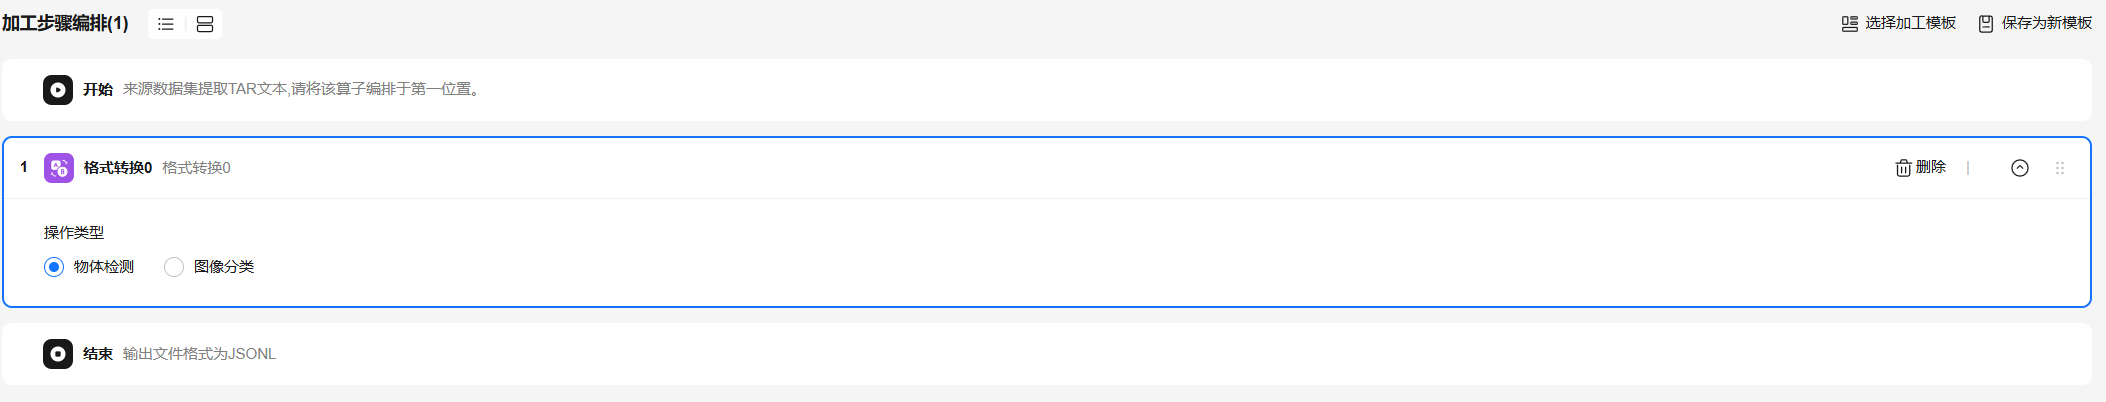The height and width of the screenshot is (402, 2106).
Task: Select the 物体检测 radio option
Action: point(54,267)
